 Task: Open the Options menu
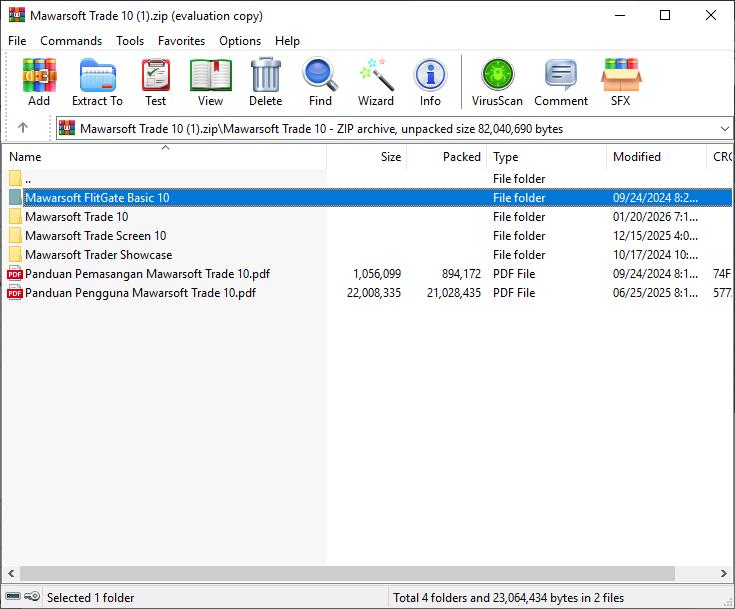pyautogui.click(x=240, y=41)
